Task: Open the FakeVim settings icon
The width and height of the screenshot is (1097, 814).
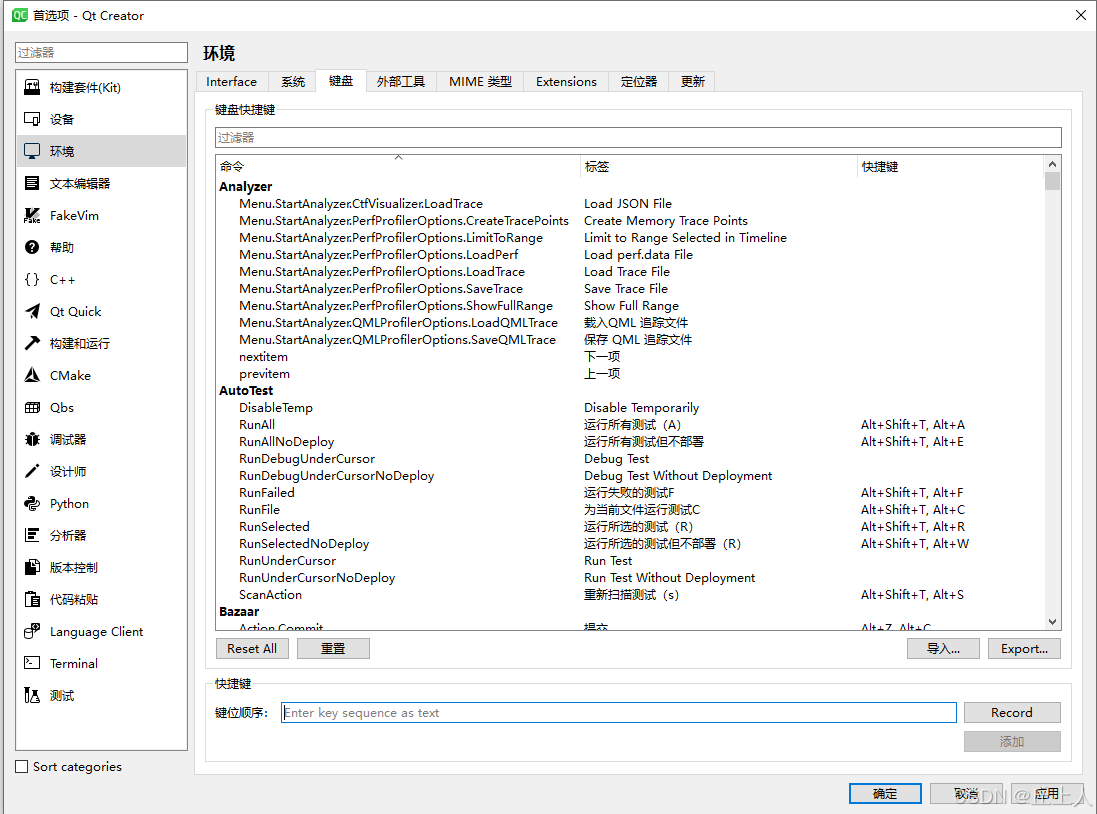Action: pyautogui.click(x=32, y=216)
